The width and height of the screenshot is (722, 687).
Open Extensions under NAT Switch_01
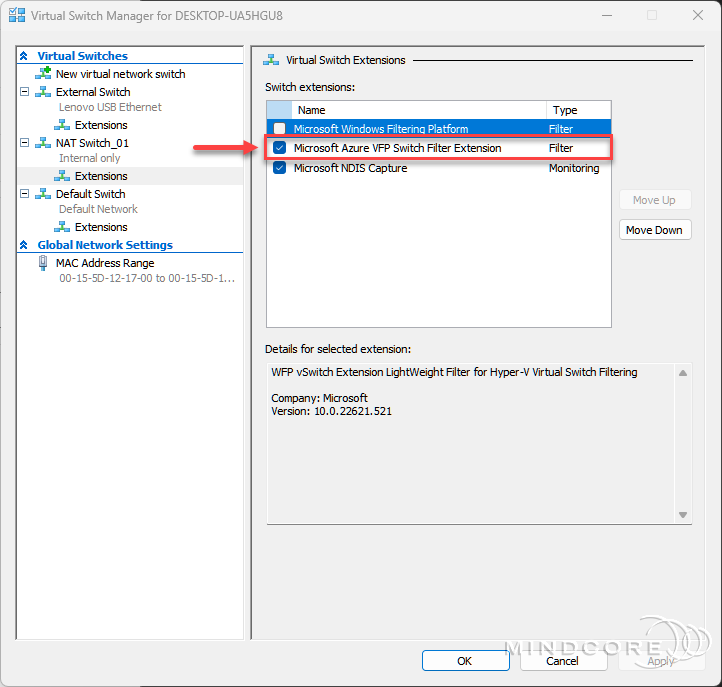(101, 176)
